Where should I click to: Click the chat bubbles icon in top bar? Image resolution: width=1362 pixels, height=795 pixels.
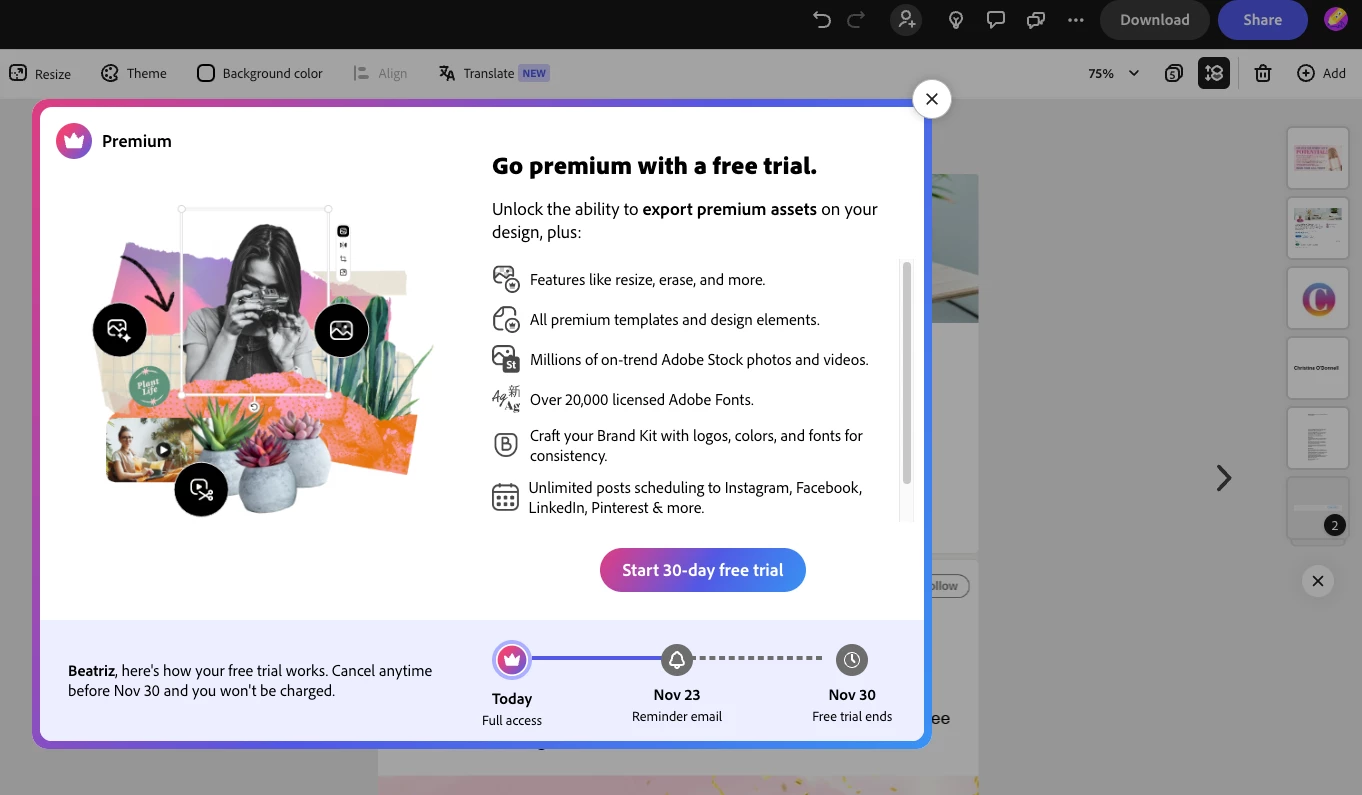click(1036, 19)
